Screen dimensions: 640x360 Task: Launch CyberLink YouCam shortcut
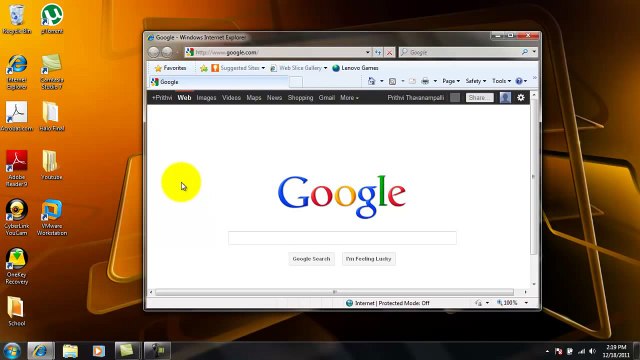[17, 217]
